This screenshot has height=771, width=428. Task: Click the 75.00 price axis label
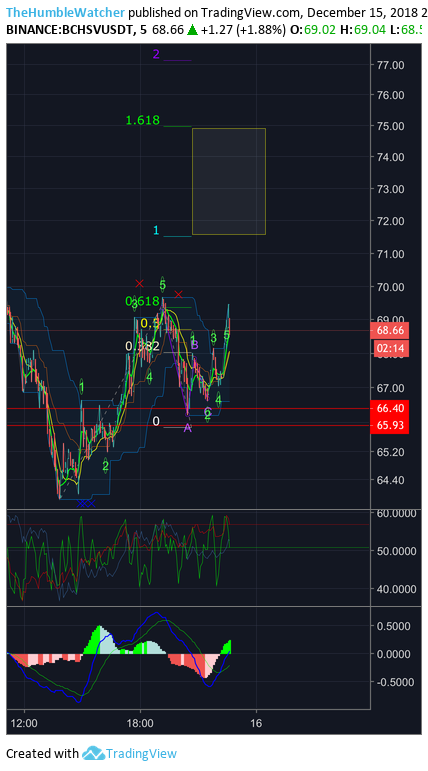click(391, 126)
